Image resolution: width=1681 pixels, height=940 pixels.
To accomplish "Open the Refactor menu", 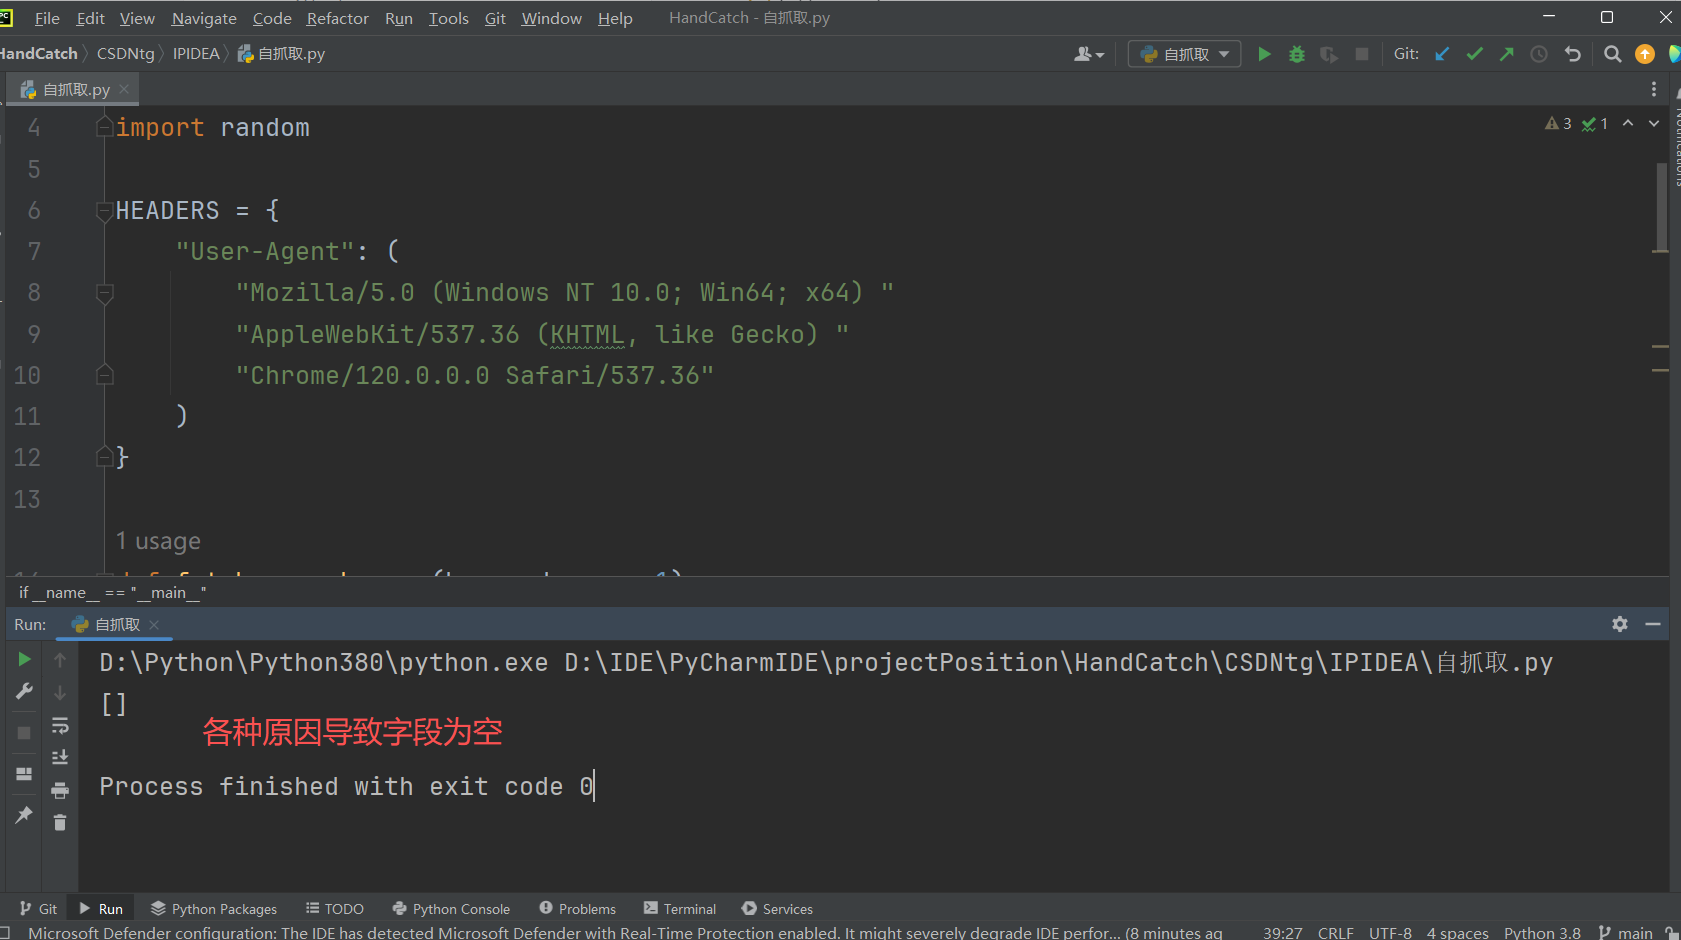I will point(338,18).
